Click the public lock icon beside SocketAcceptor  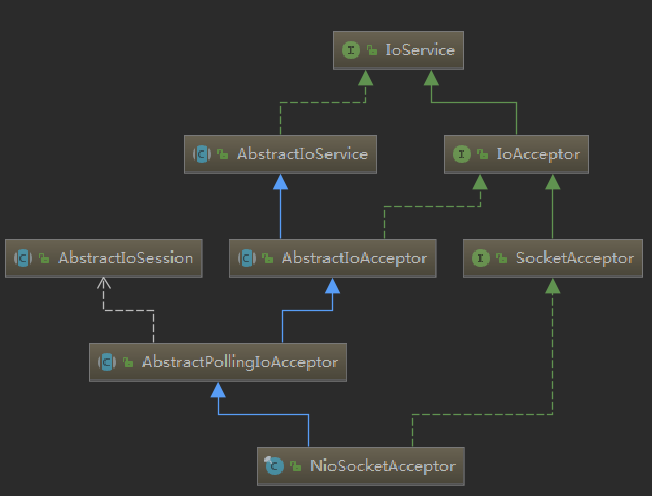[x=502, y=259]
